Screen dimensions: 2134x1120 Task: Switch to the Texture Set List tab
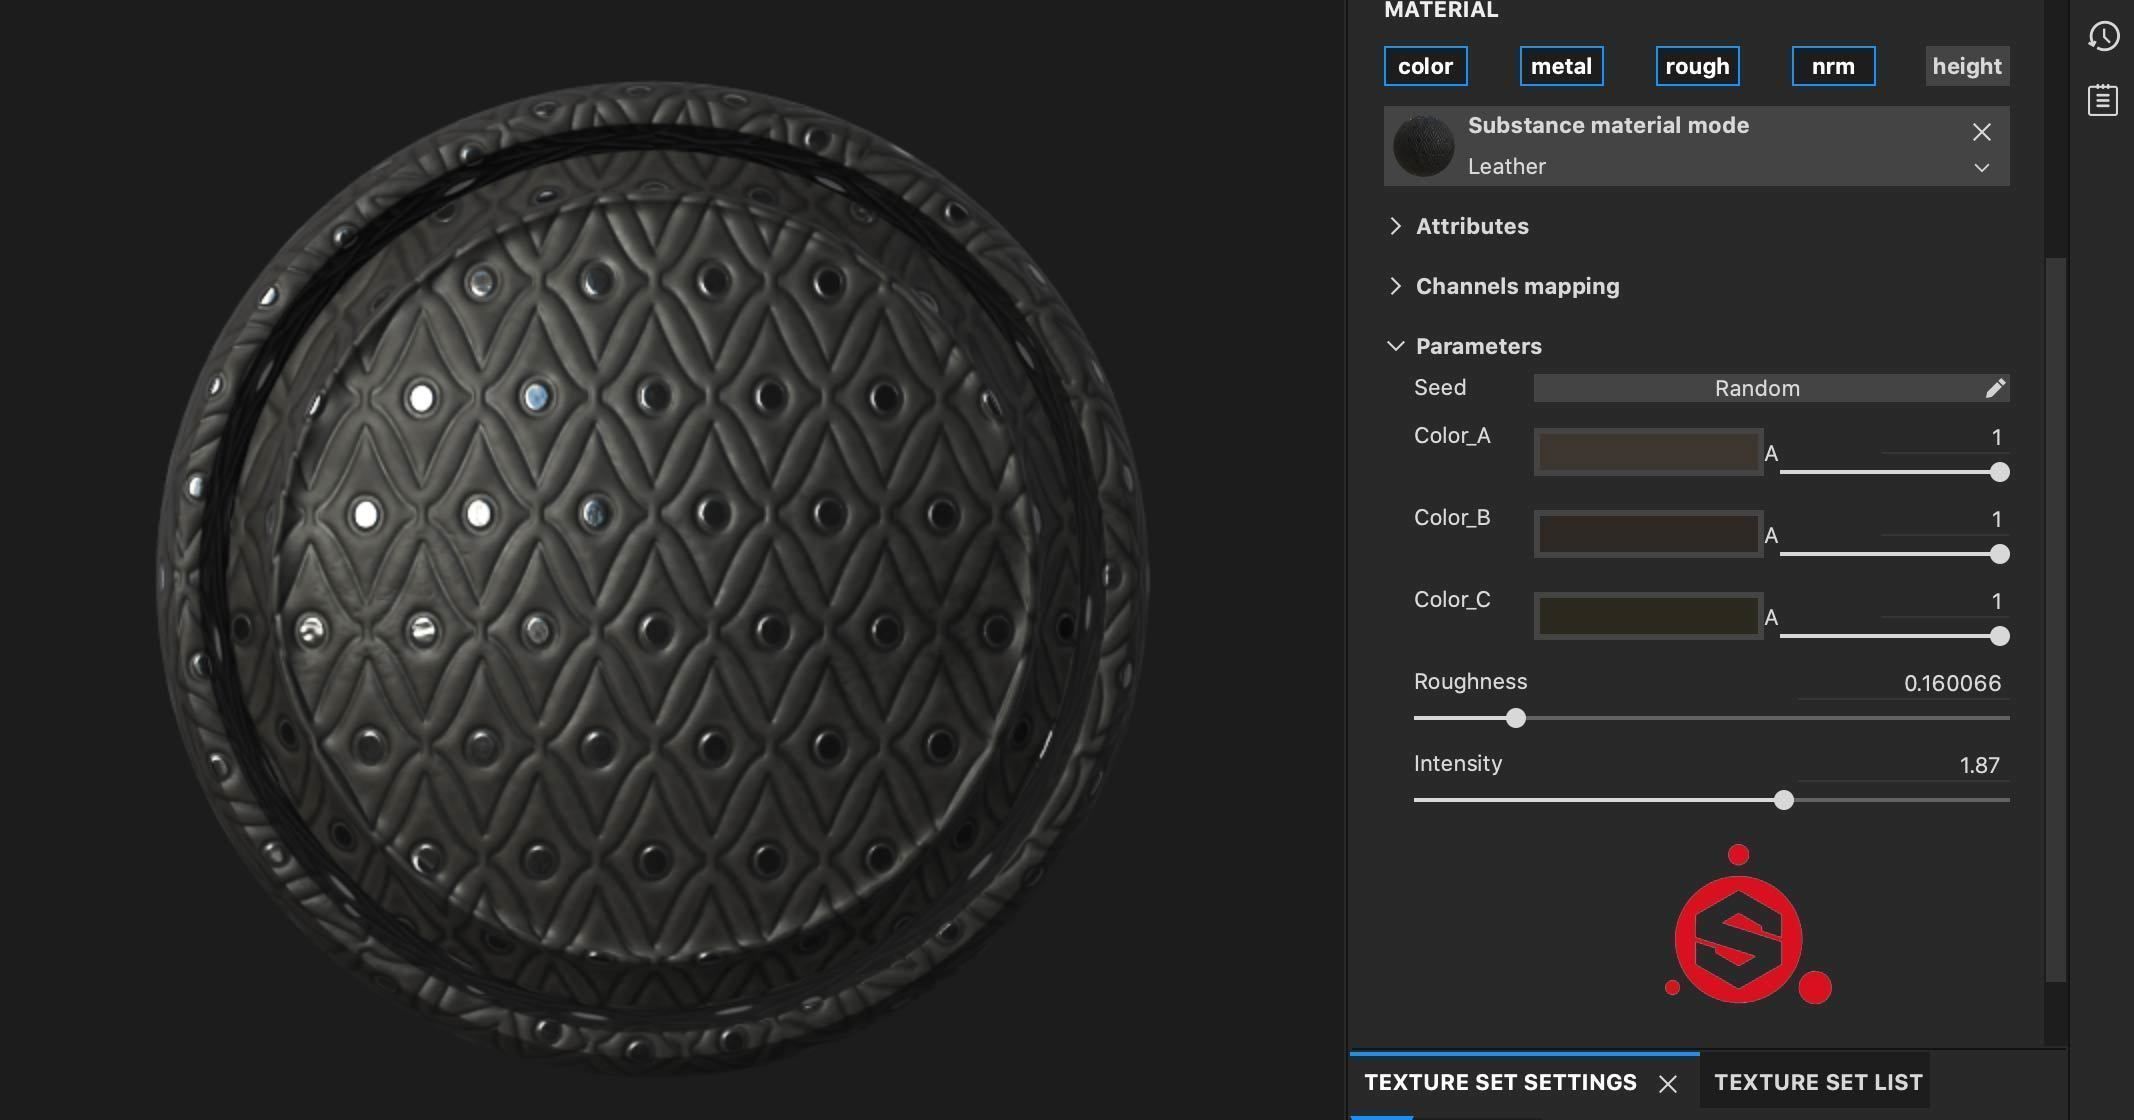(x=1817, y=1082)
